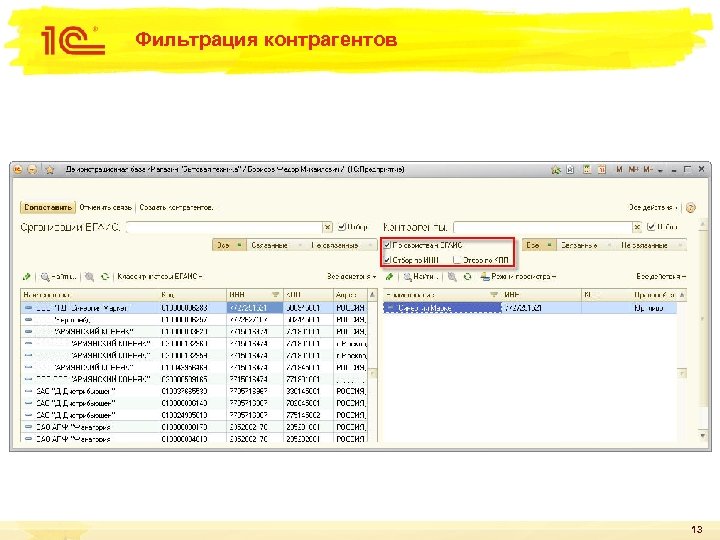Open the calculator icon in the title bar
This screenshot has width=720, height=540.
pos(587,169)
